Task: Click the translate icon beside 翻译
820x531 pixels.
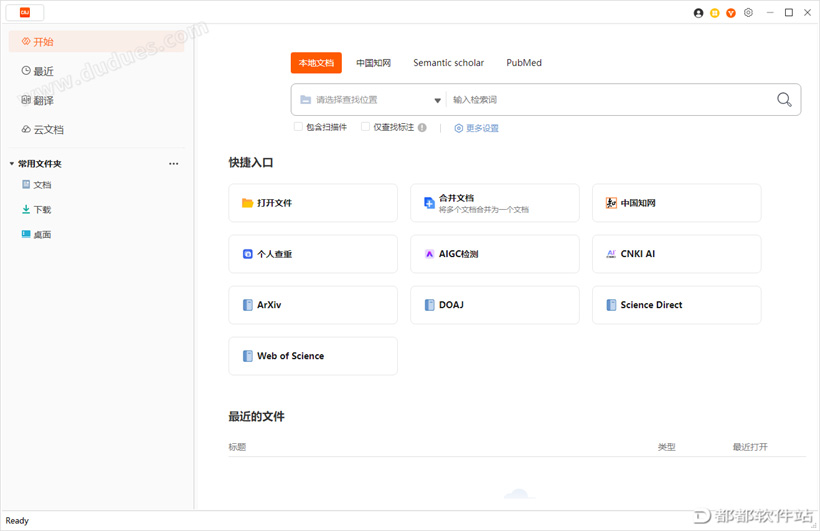Action: tap(26, 99)
